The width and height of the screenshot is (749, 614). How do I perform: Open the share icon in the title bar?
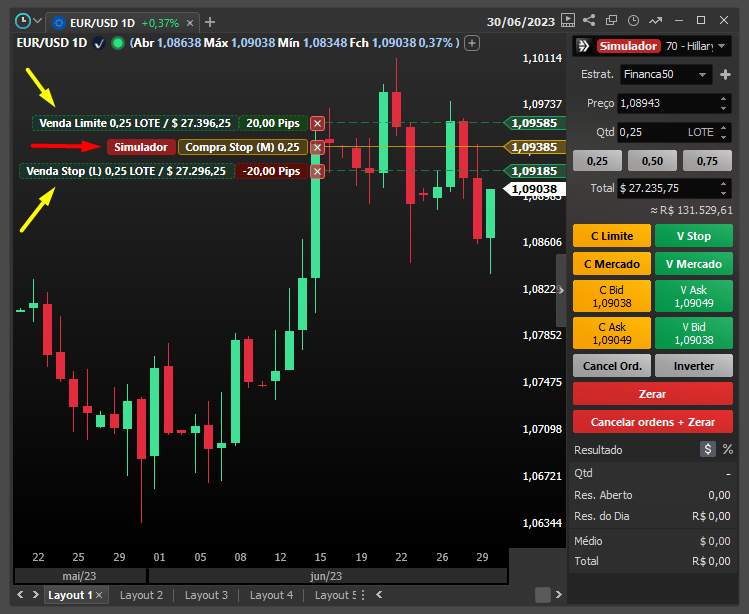tap(589, 20)
